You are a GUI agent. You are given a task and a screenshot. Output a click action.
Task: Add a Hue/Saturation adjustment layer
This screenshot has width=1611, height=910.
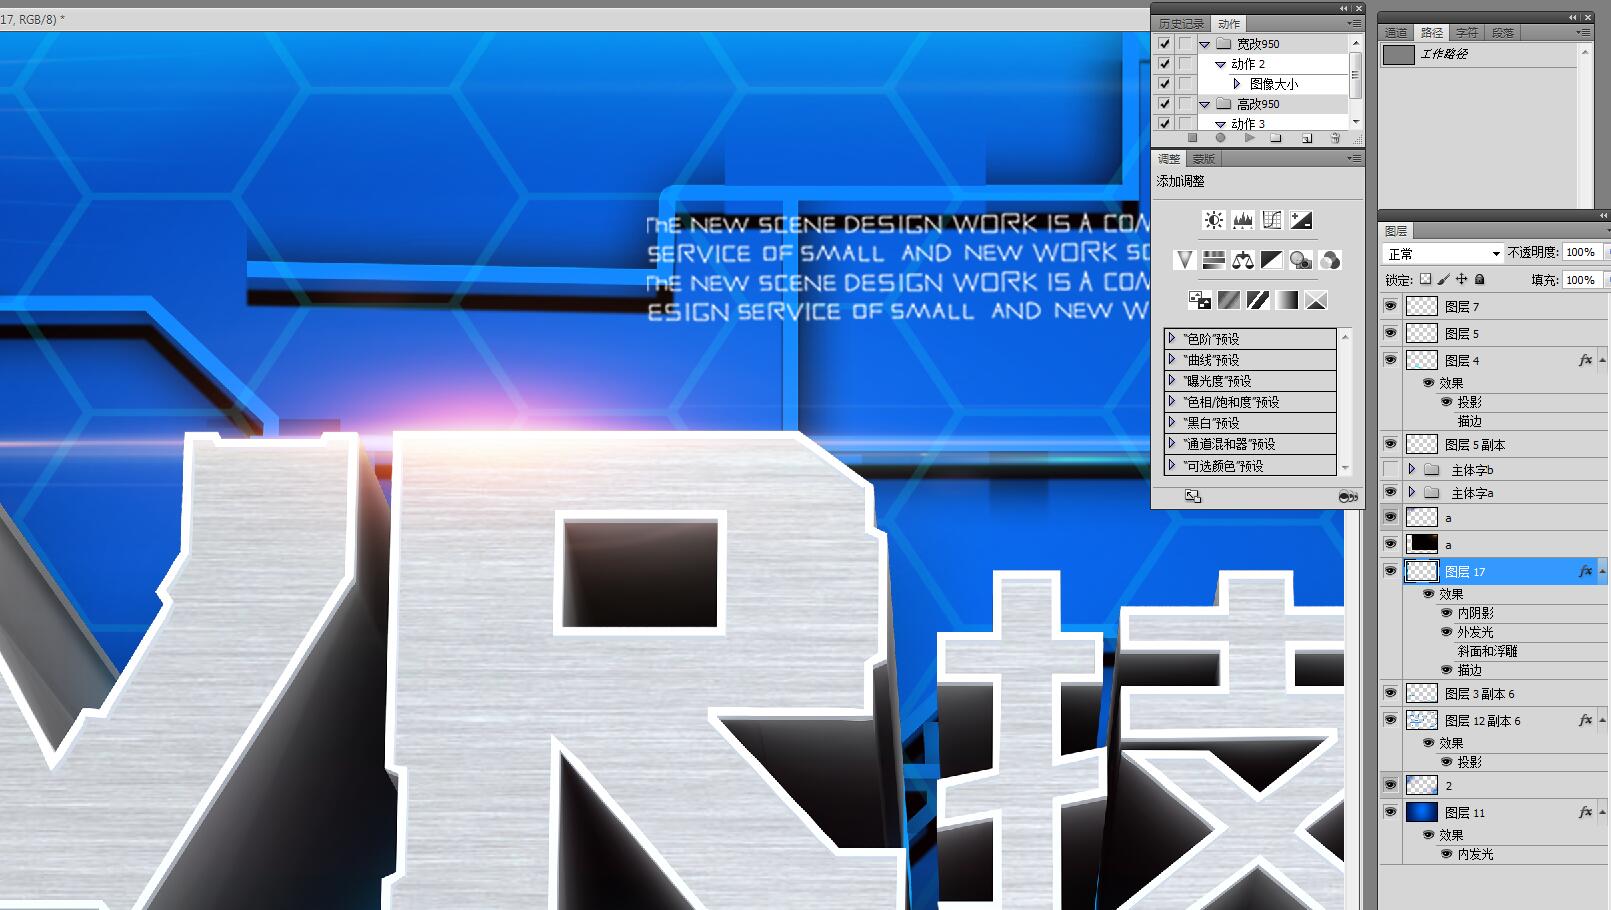tap(1214, 260)
